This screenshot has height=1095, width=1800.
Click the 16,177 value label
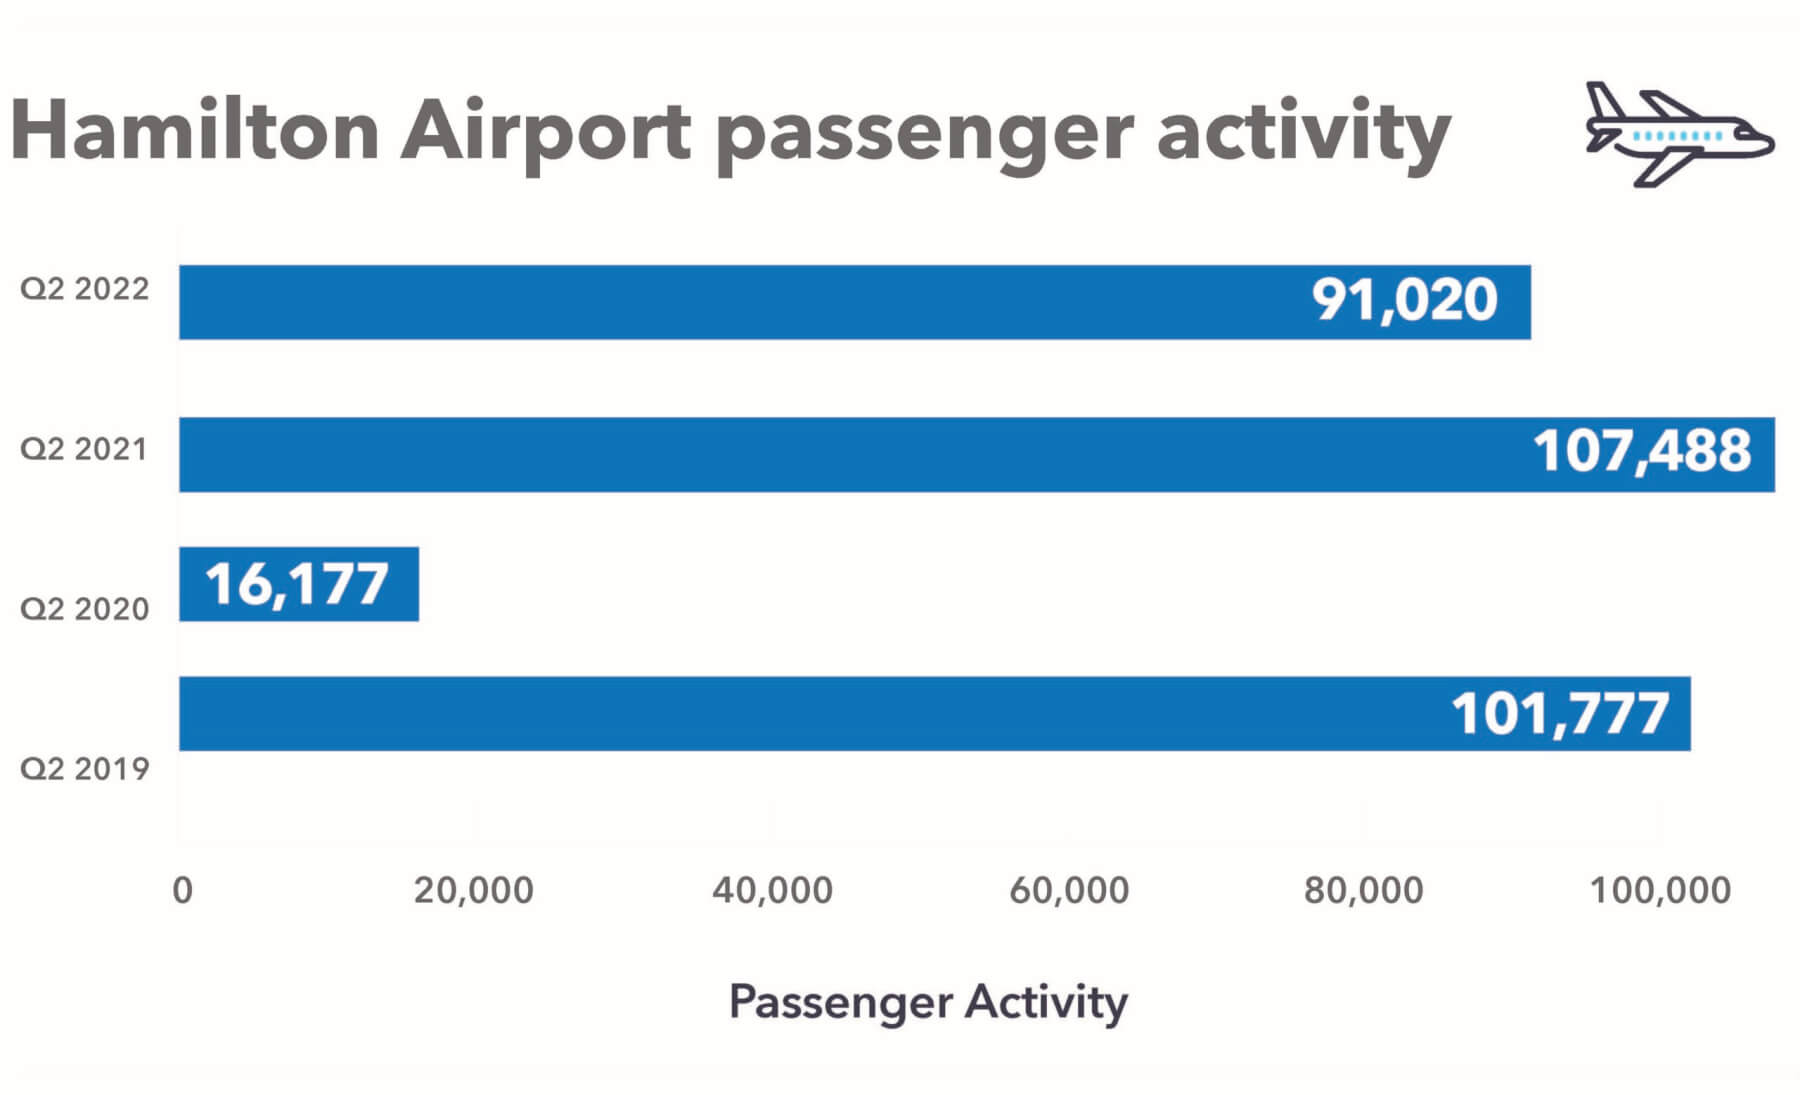[297, 584]
